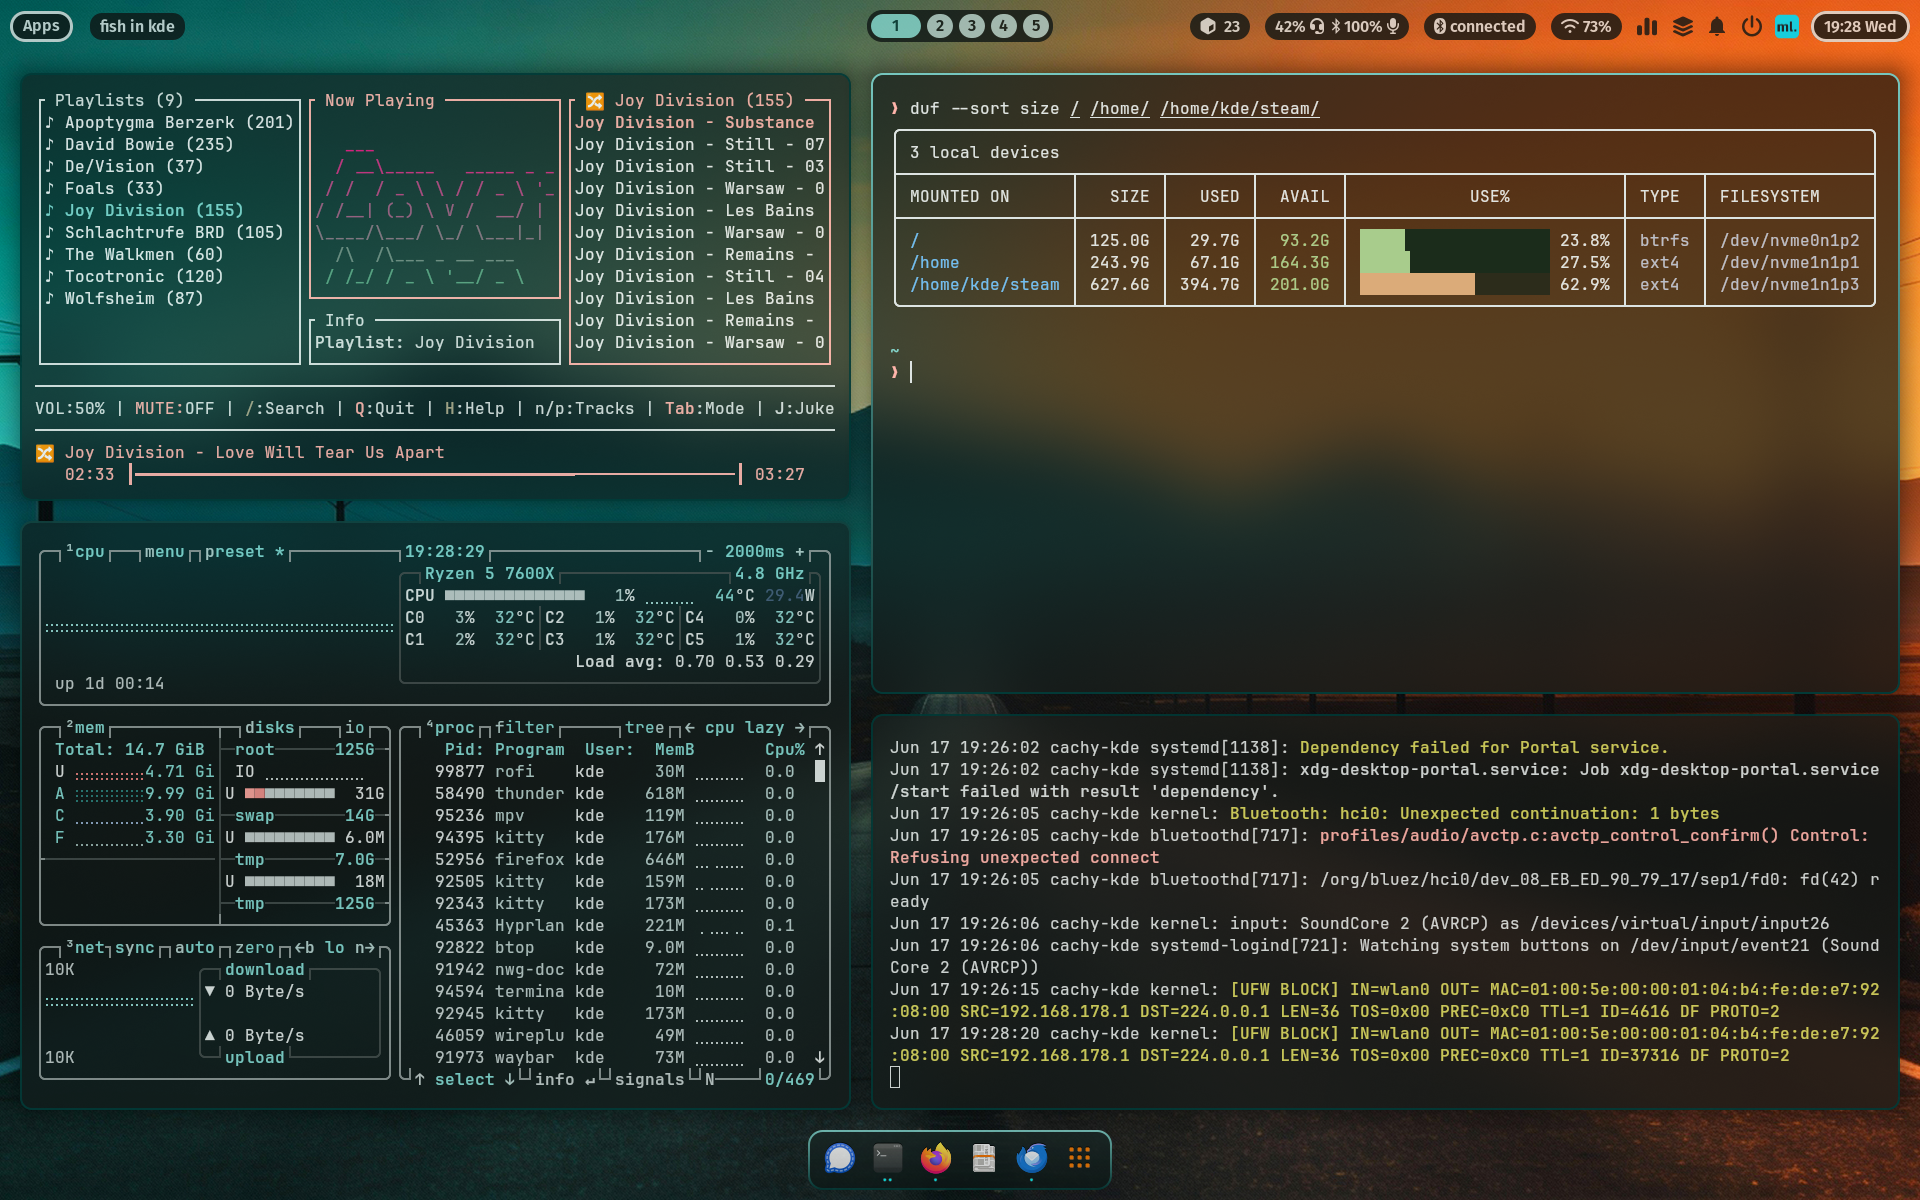
Task: Toggle auto scaling in btop net box
Action: (195, 948)
